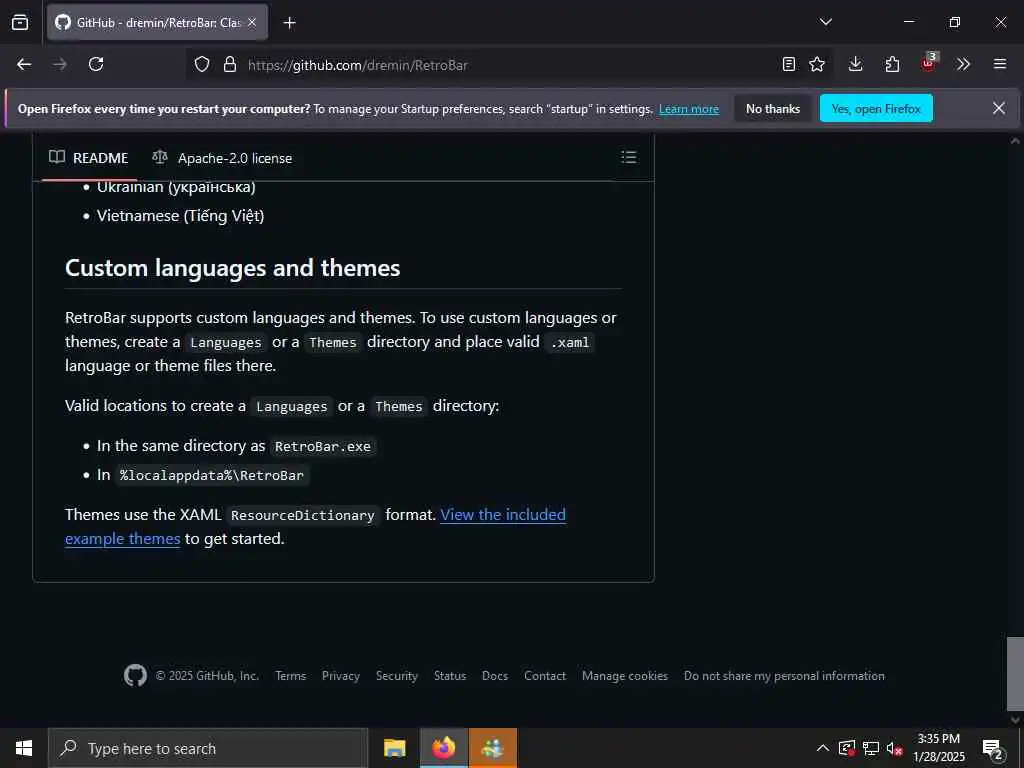Open Privacy footer link

click(x=341, y=676)
